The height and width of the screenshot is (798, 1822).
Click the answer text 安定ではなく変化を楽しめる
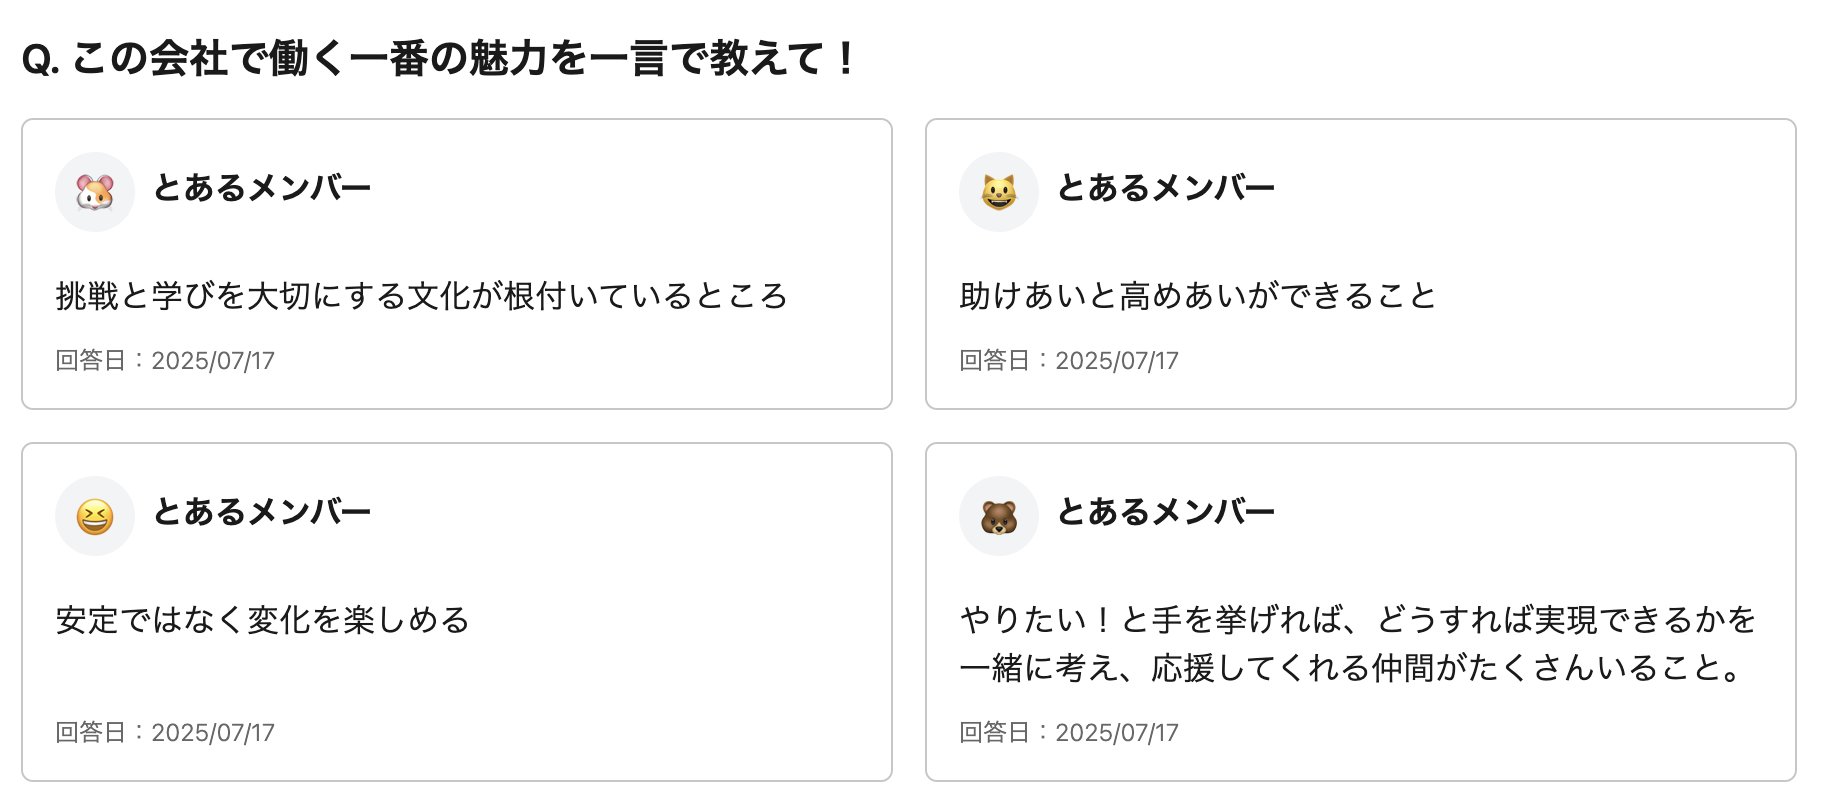(262, 620)
